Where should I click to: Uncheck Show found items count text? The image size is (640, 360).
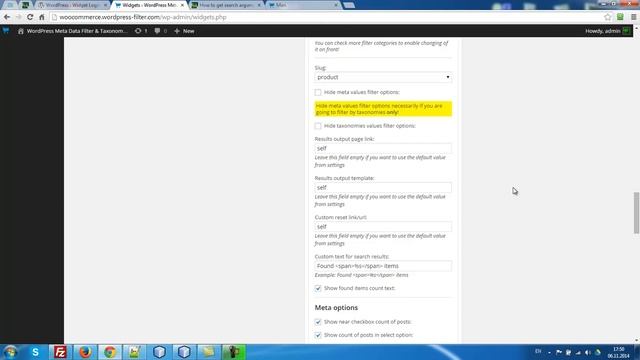(x=318, y=288)
